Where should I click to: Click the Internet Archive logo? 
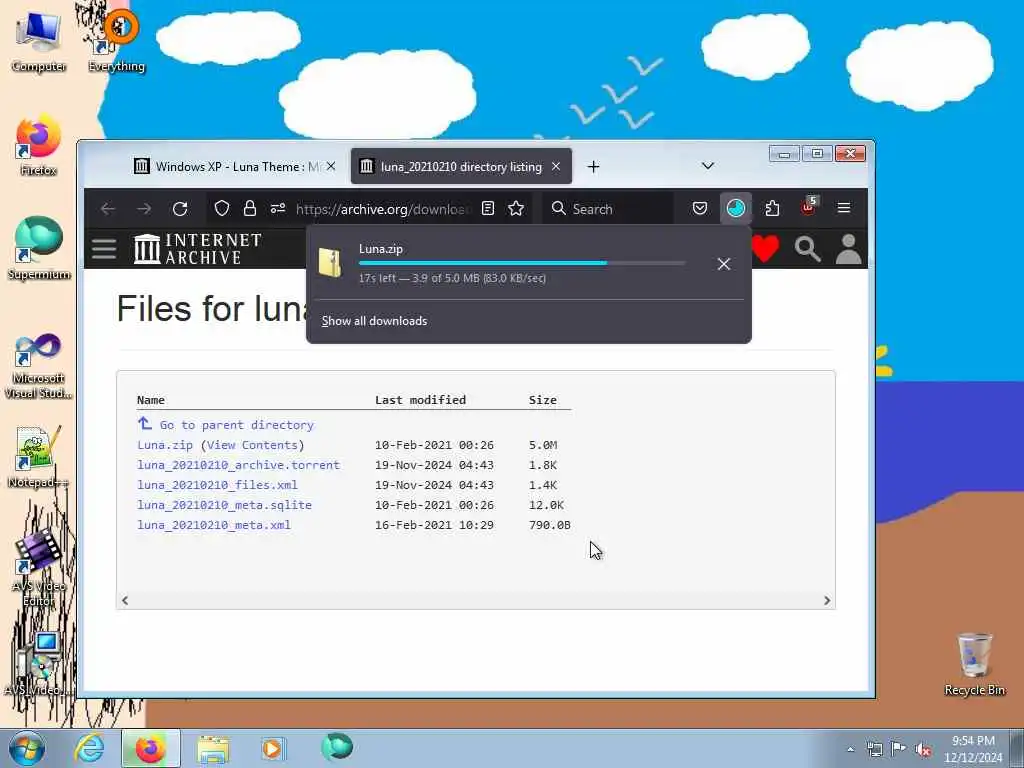197,249
